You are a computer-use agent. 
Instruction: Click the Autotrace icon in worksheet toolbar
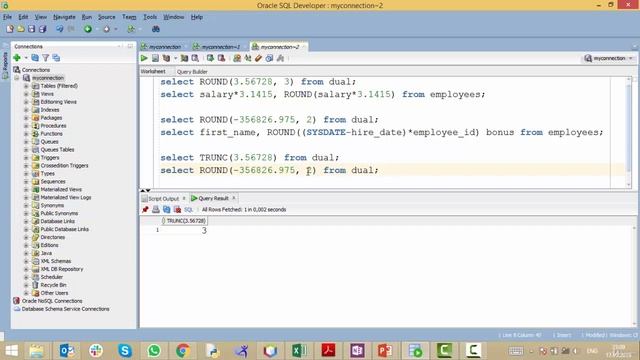pyautogui.click(x=184, y=58)
